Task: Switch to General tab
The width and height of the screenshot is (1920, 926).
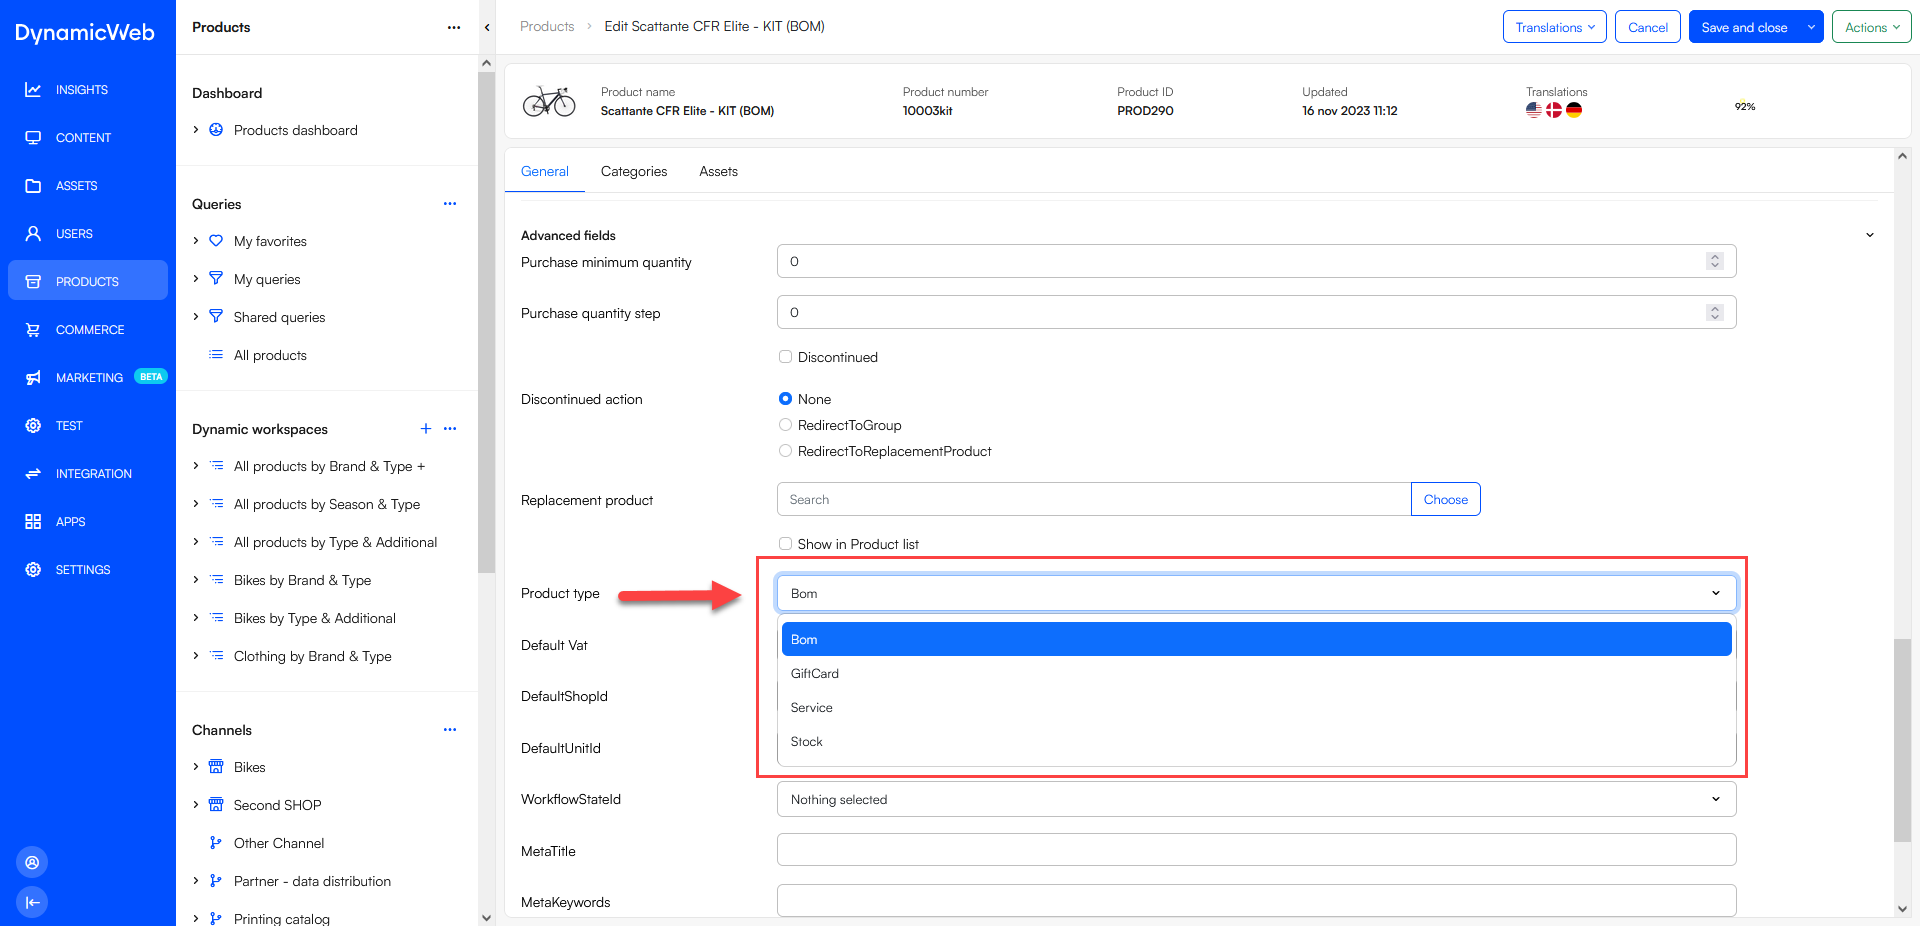Action: pyautogui.click(x=545, y=172)
